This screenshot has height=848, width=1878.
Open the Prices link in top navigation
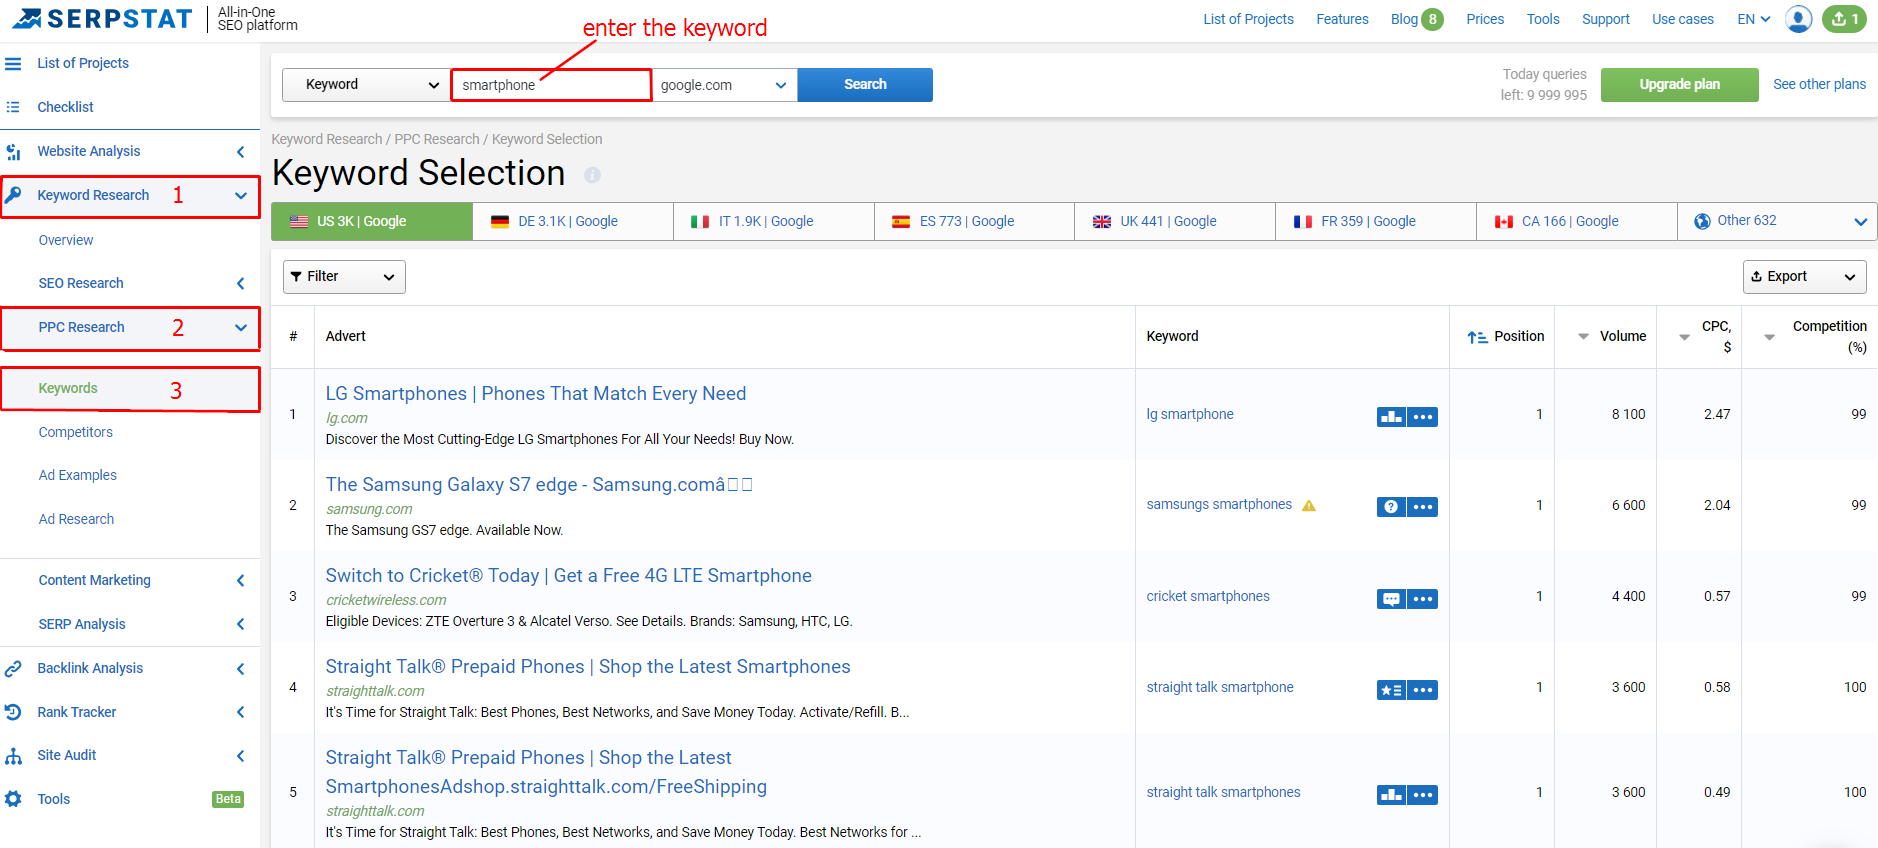(1485, 19)
